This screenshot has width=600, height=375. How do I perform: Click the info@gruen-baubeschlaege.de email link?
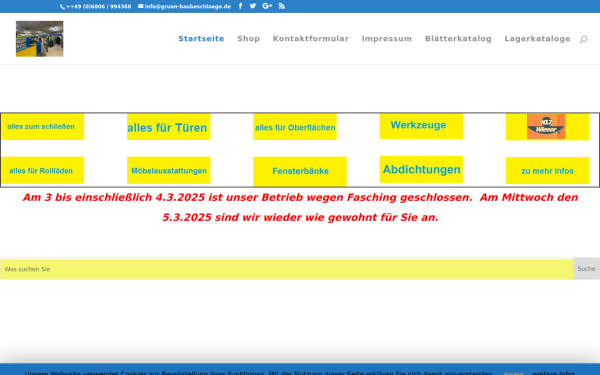coord(184,7)
